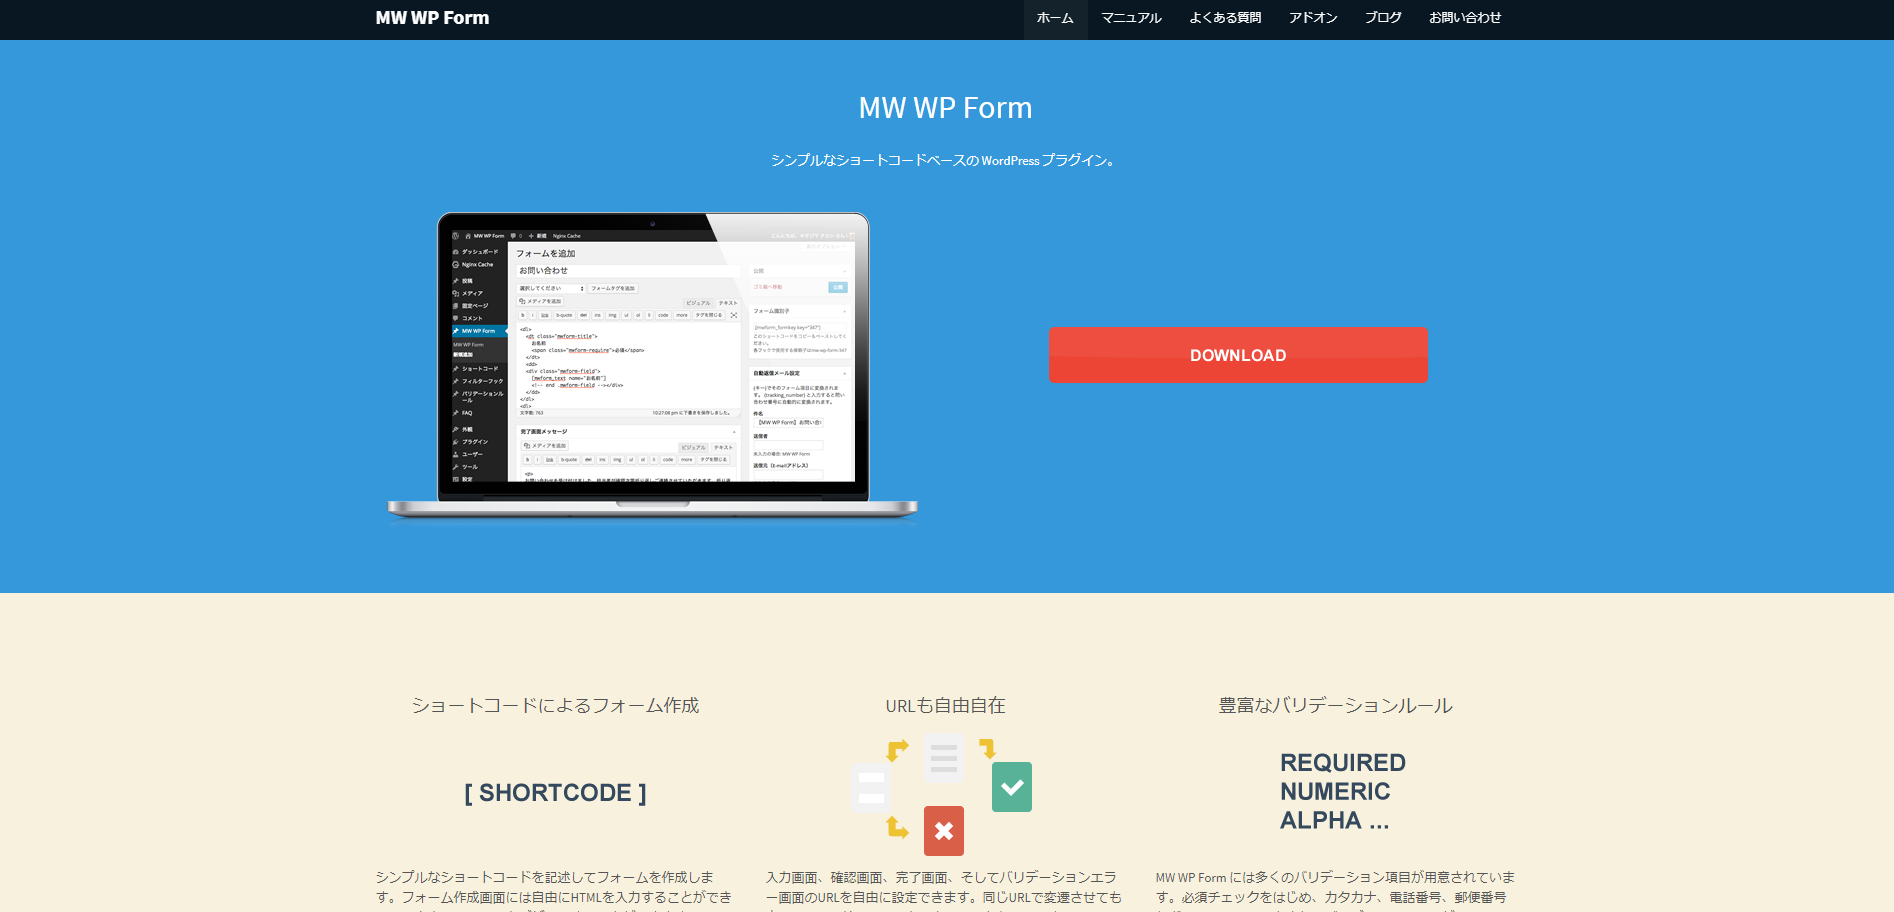1894x912 pixels.
Task: Open the ホーム menu item
Action: 1055,19
